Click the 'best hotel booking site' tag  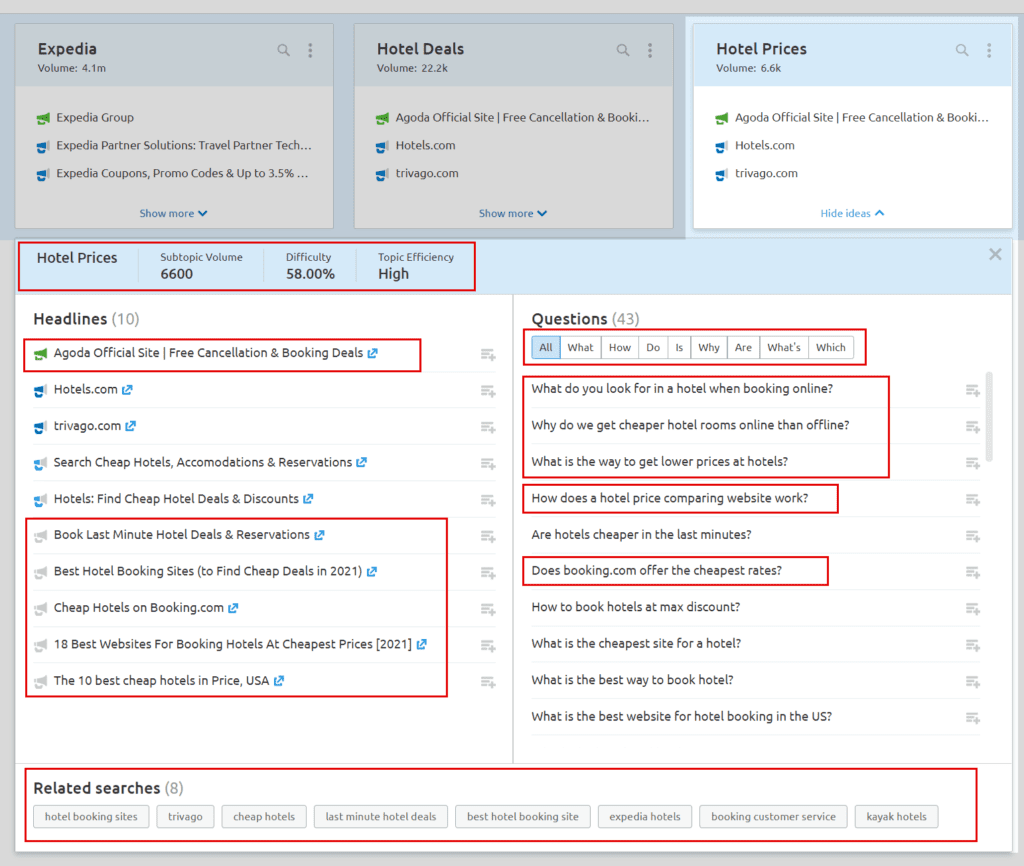(522, 816)
